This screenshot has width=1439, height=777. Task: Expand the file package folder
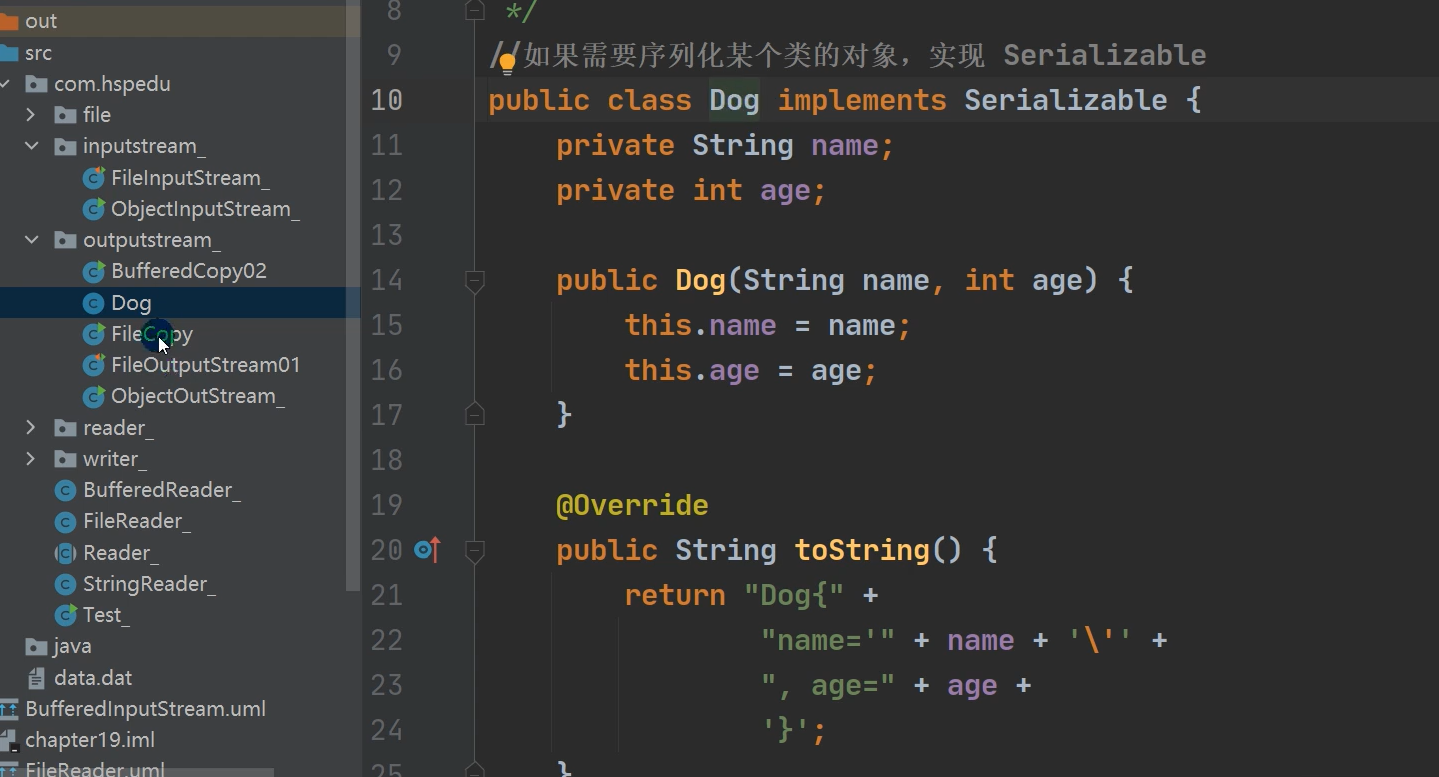click(x=31, y=115)
